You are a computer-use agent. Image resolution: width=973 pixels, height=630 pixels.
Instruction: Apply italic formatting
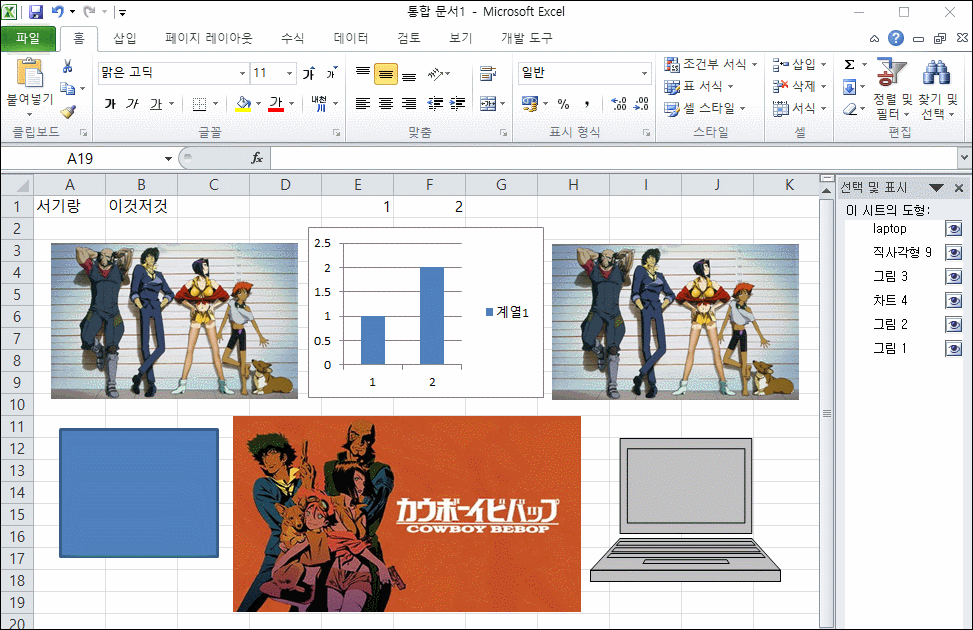pos(132,104)
